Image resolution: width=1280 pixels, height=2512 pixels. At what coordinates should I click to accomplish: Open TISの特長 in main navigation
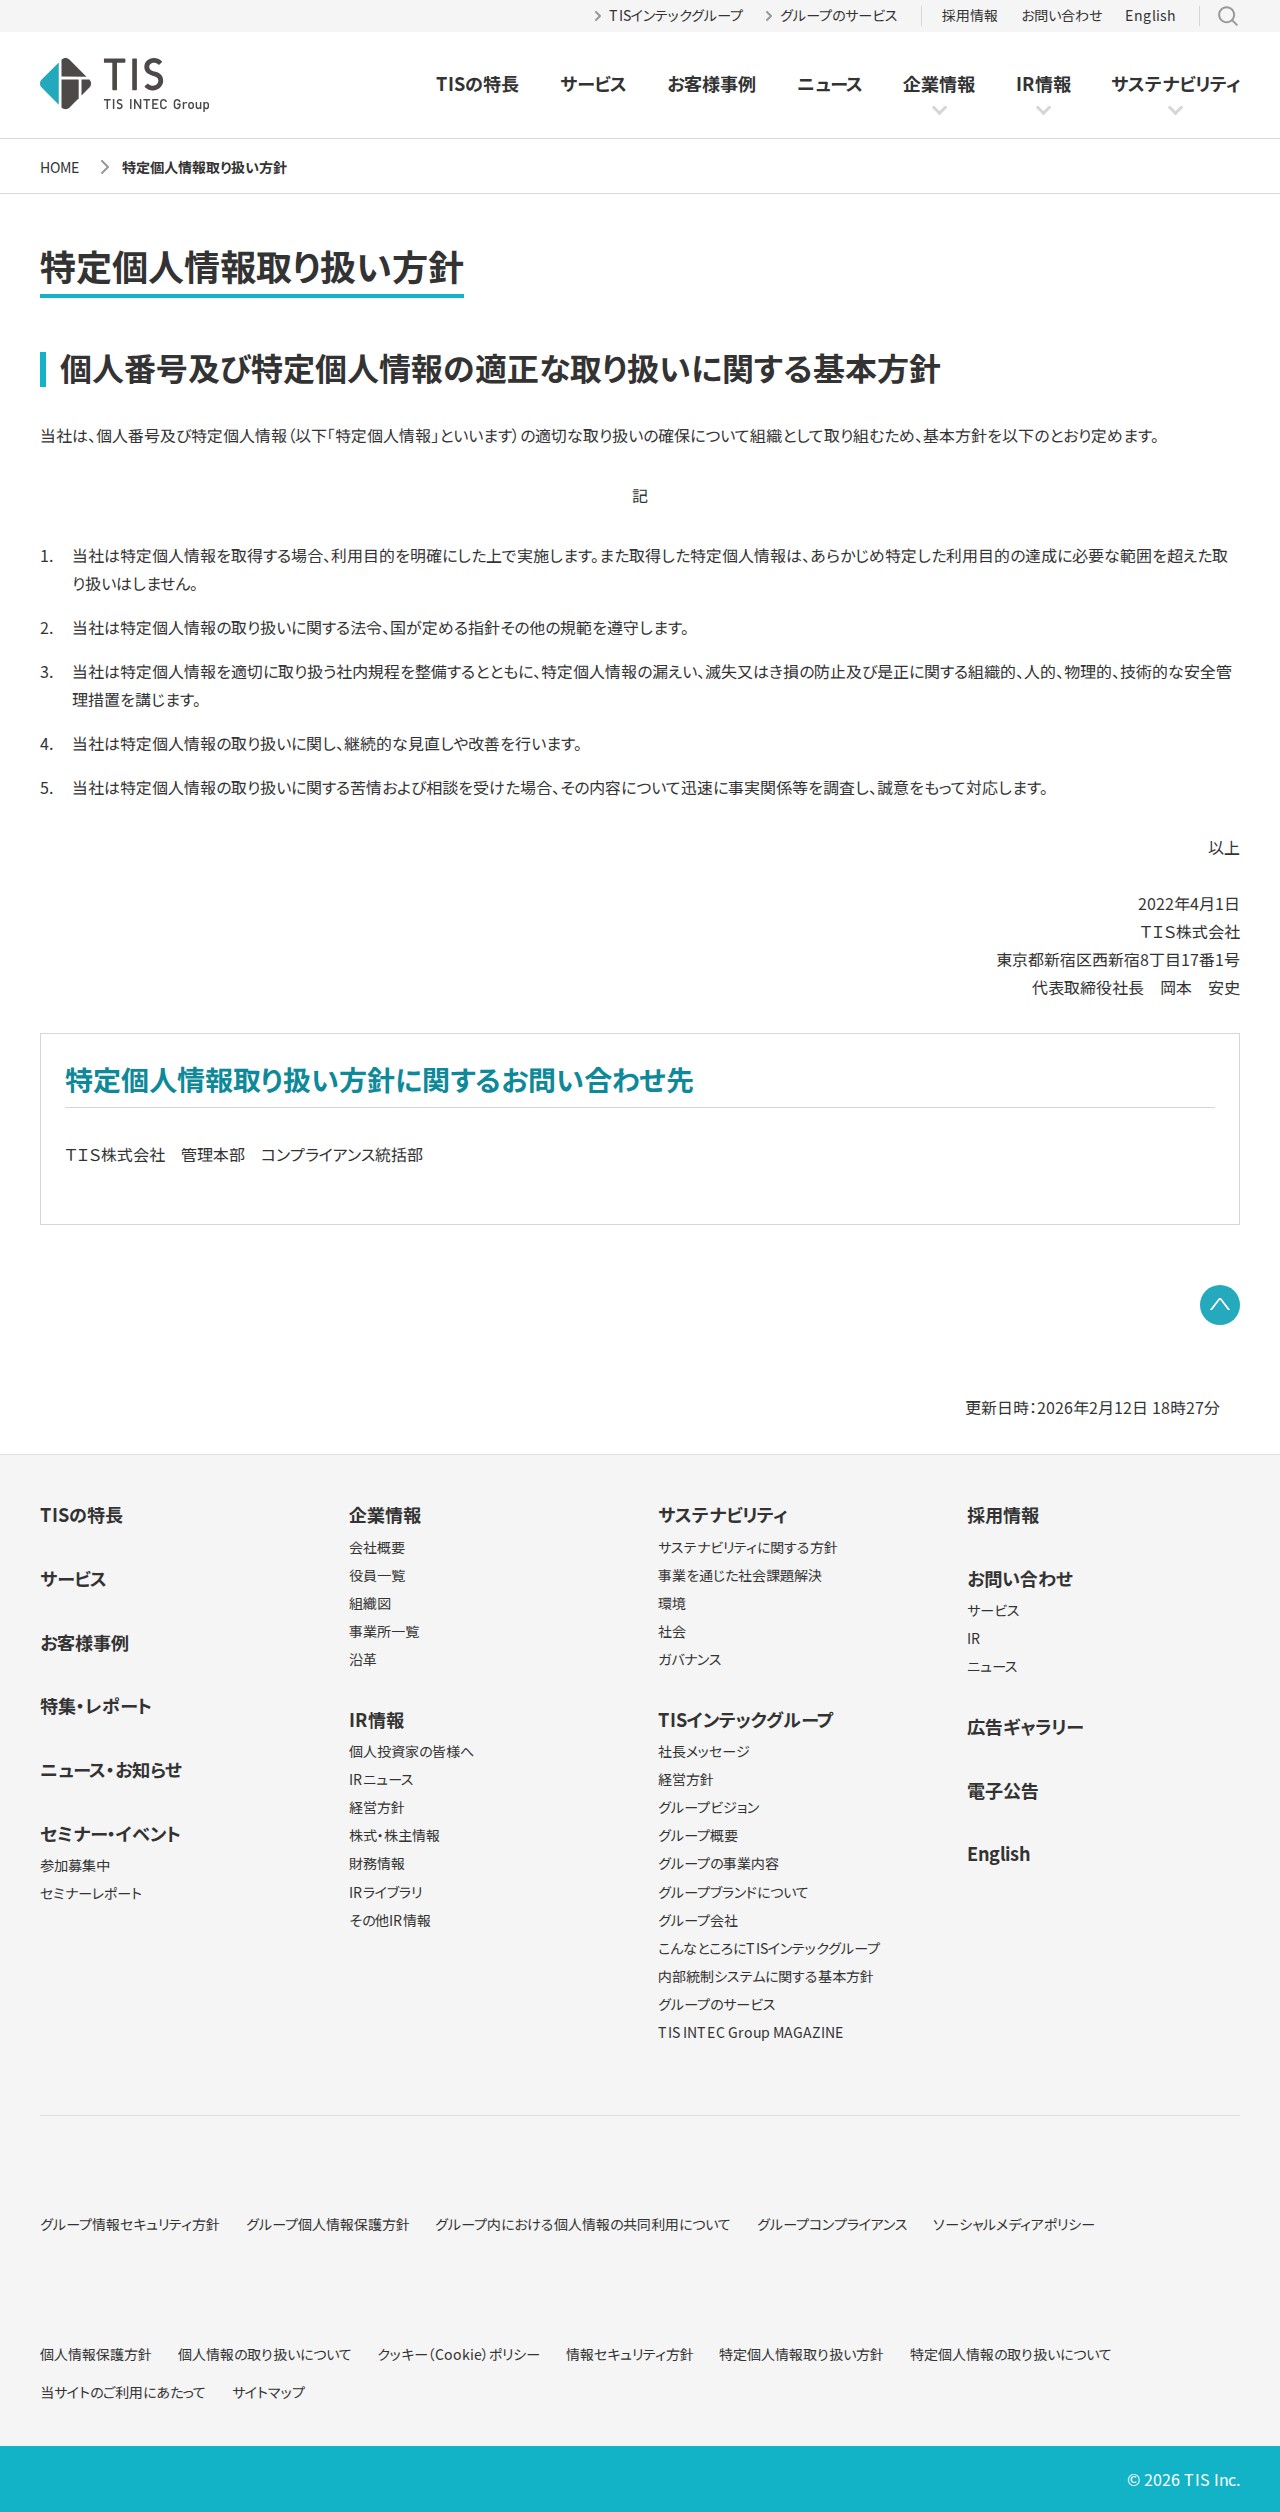(x=477, y=85)
